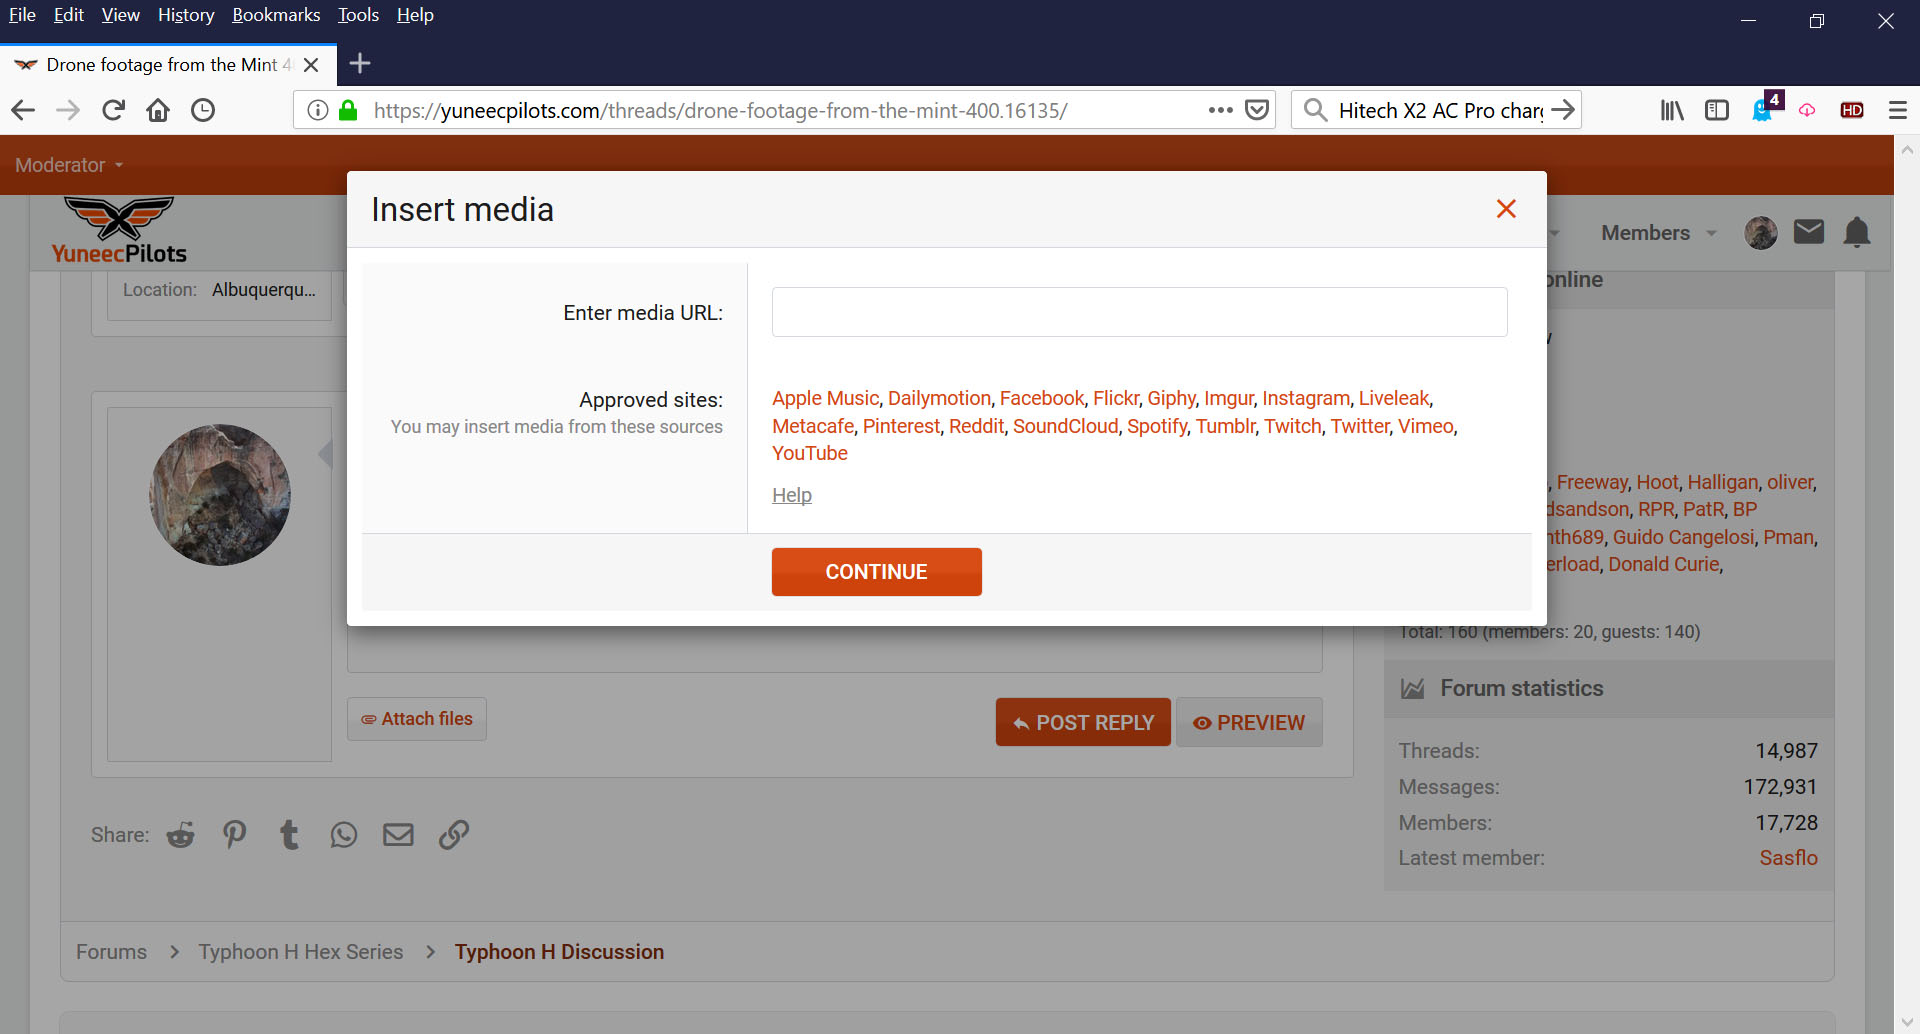Open the inbox envelope icon
The height and width of the screenshot is (1034, 1920).
click(1808, 233)
